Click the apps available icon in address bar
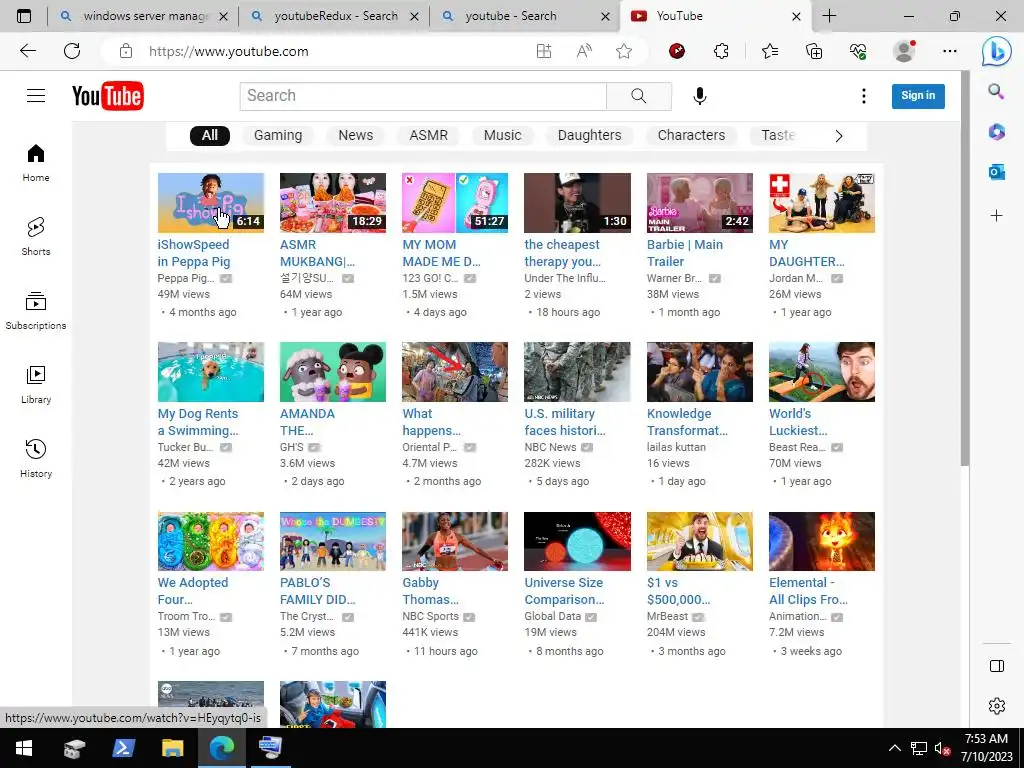Image resolution: width=1024 pixels, height=768 pixels. pyautogui.click(x=543, y=51)
